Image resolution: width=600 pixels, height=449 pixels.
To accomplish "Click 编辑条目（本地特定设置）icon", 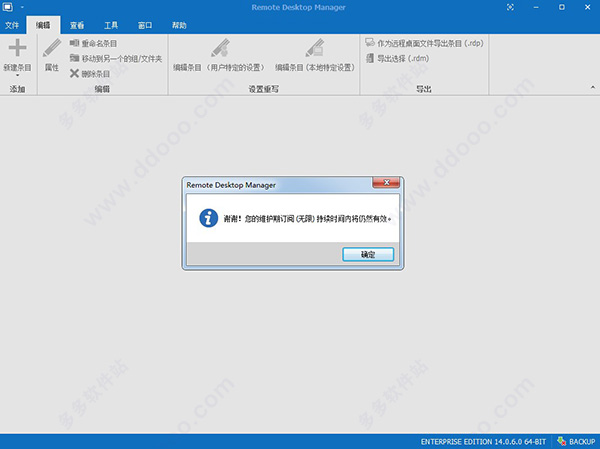I will [315, 48].
